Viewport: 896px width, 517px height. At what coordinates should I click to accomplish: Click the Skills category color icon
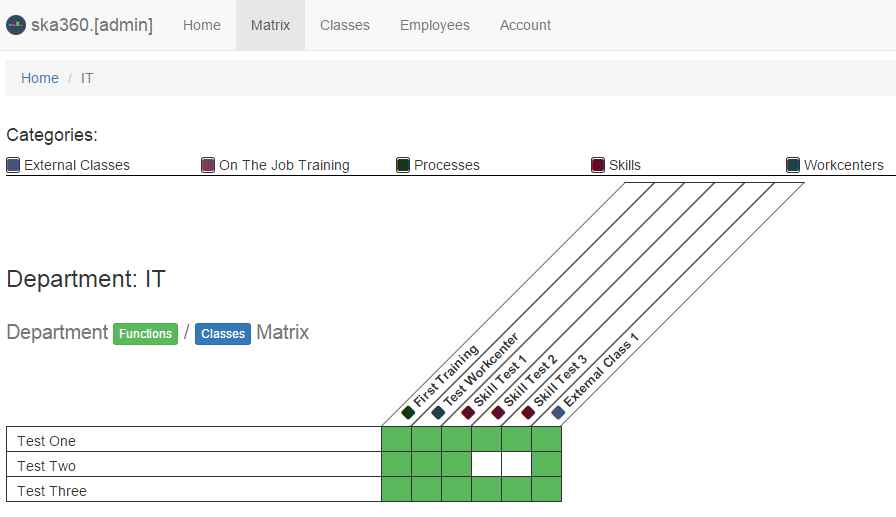point(598,165)
